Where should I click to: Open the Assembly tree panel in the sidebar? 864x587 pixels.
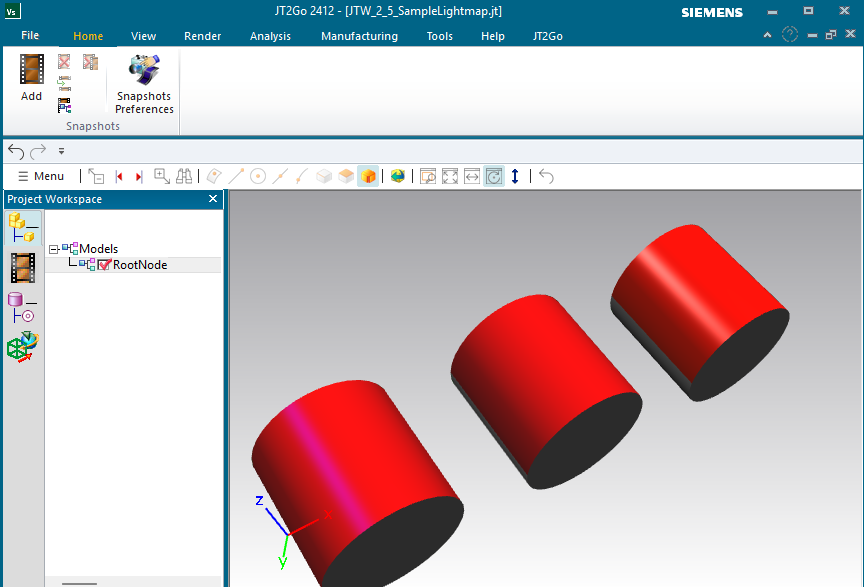(23, 228)
